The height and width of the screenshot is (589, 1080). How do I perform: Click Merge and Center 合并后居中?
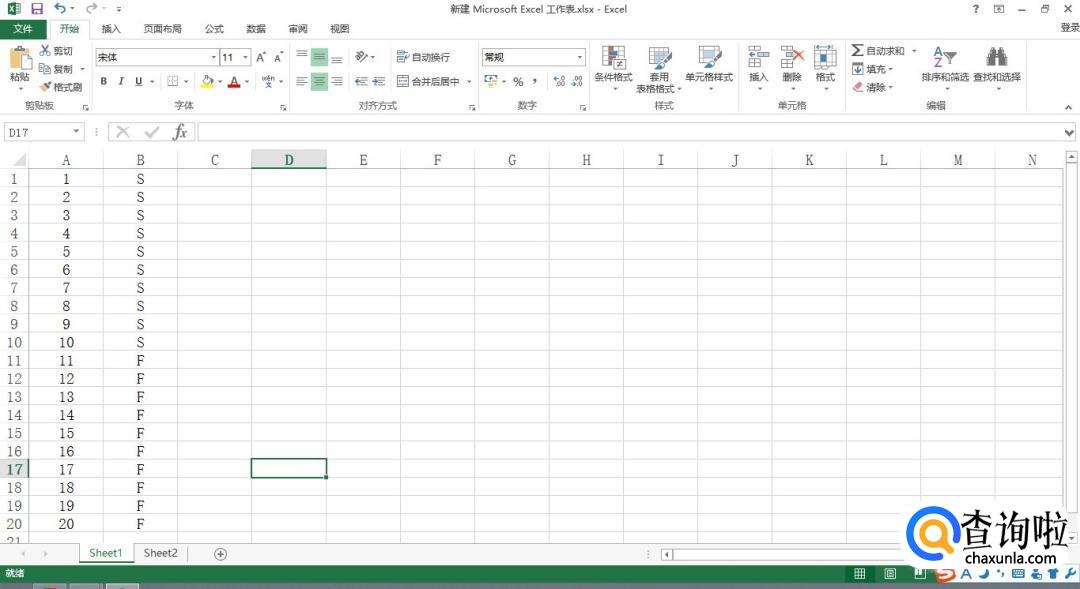pos(429,81)
